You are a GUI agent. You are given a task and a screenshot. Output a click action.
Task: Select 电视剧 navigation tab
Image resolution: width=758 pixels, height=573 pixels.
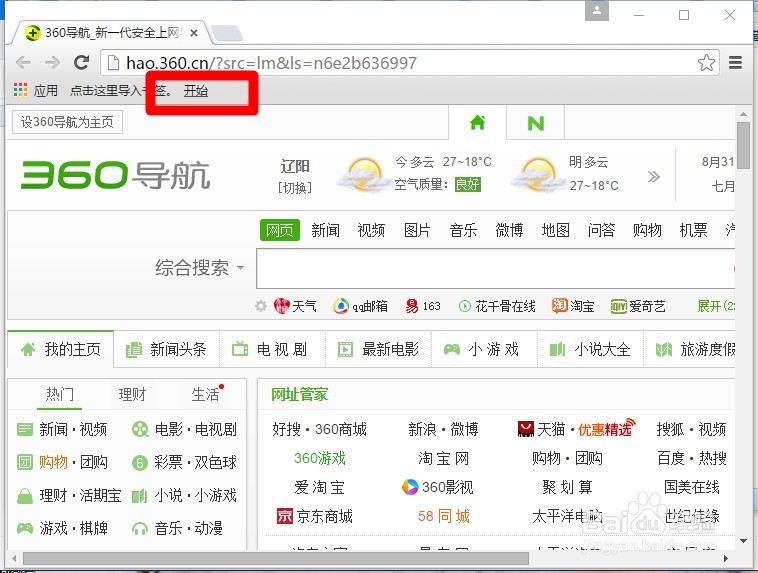272,349
